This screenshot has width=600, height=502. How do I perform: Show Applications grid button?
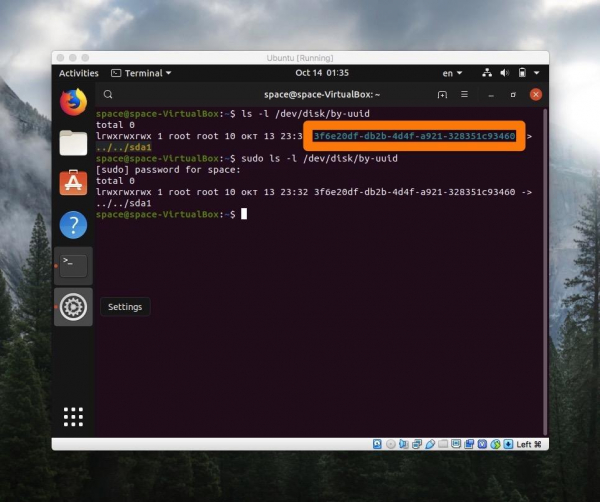[x=73, y=417]
